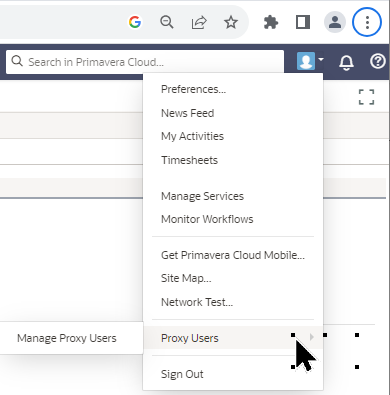Click Sign Out

point(182,374)
